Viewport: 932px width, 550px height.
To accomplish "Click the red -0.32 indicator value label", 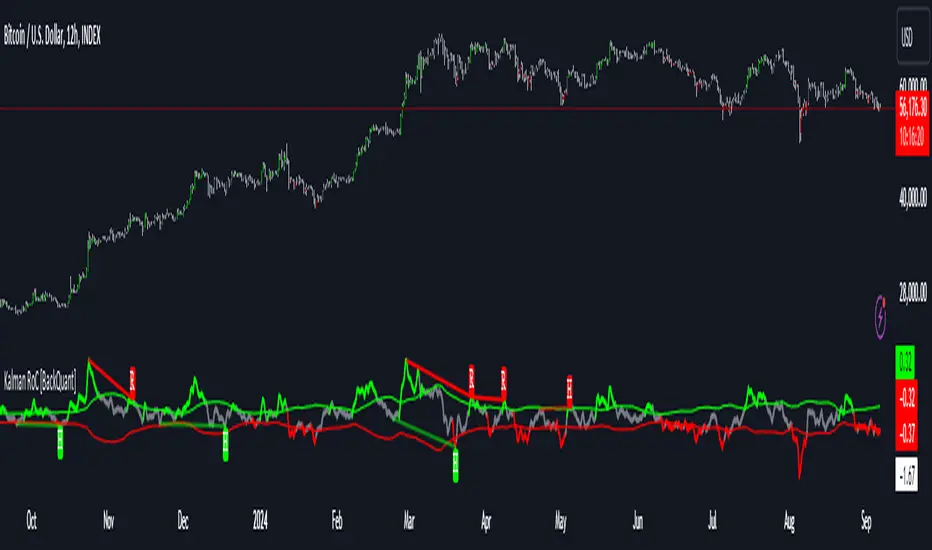I will [906, 397].
